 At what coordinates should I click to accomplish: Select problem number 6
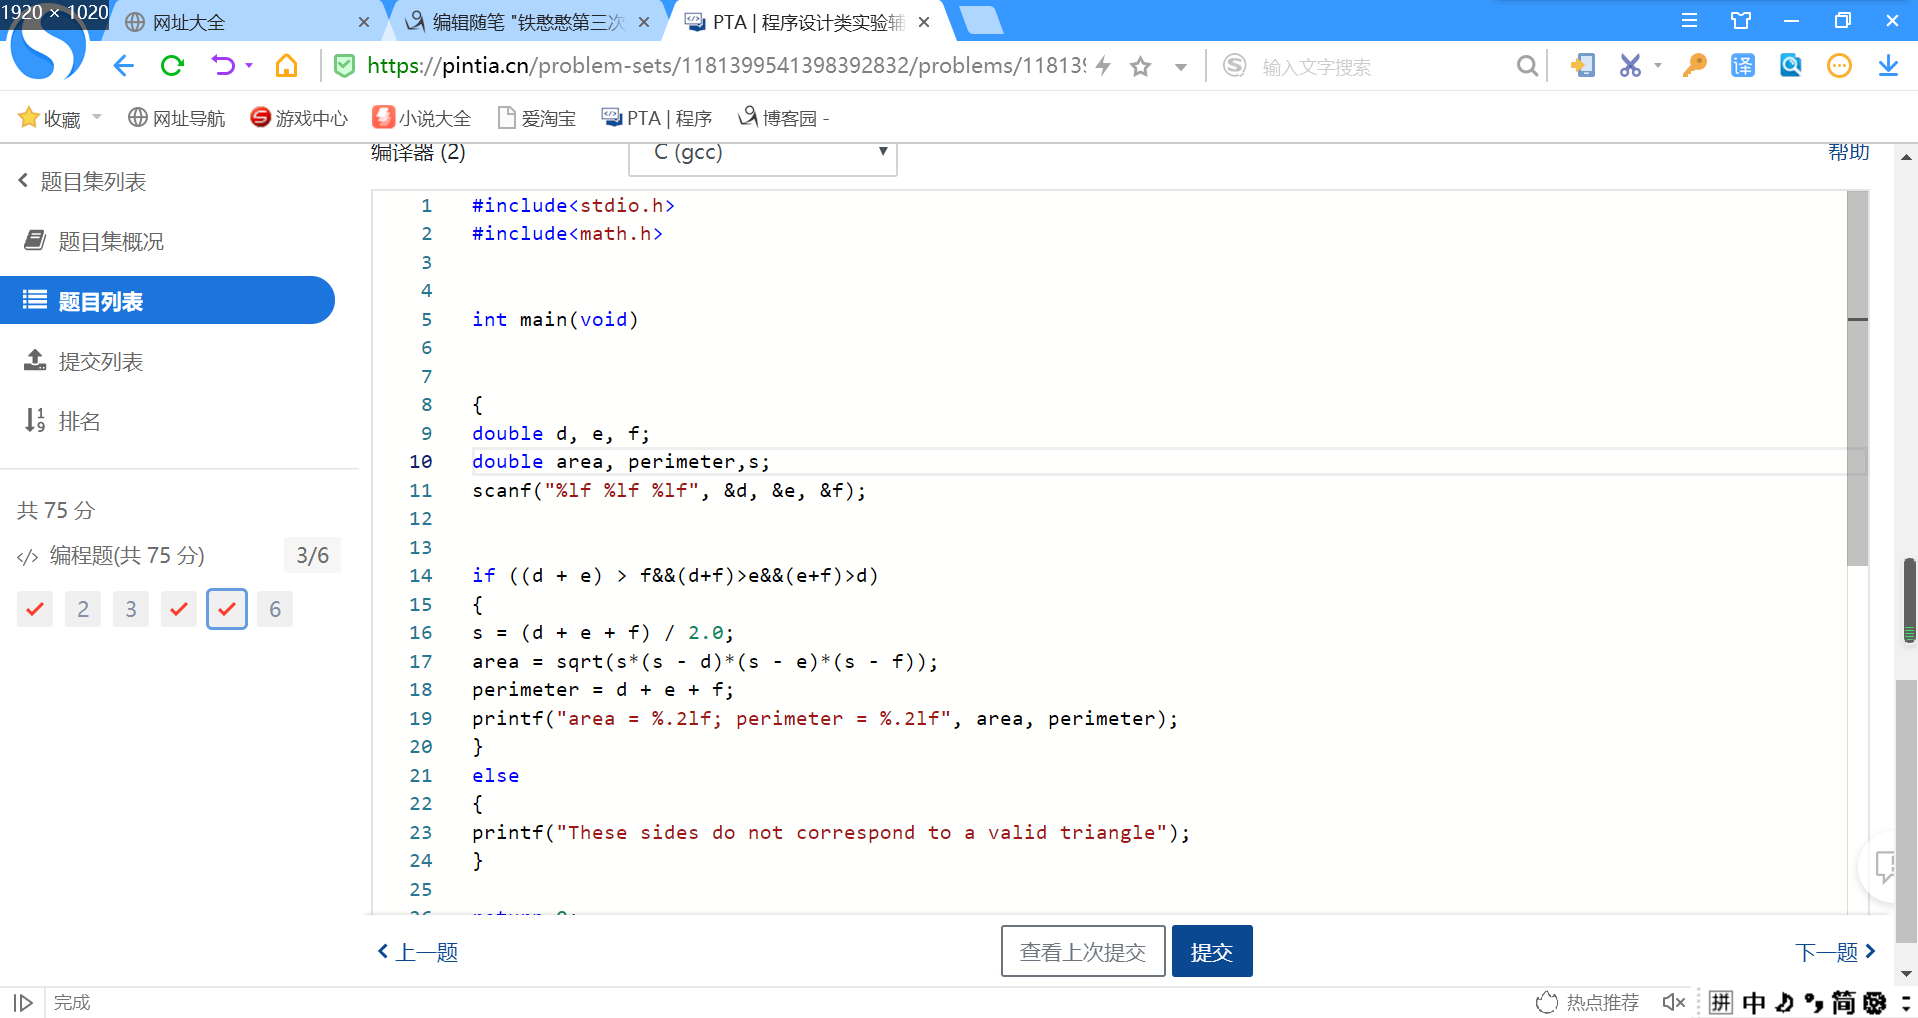click(x=275, y=609)
